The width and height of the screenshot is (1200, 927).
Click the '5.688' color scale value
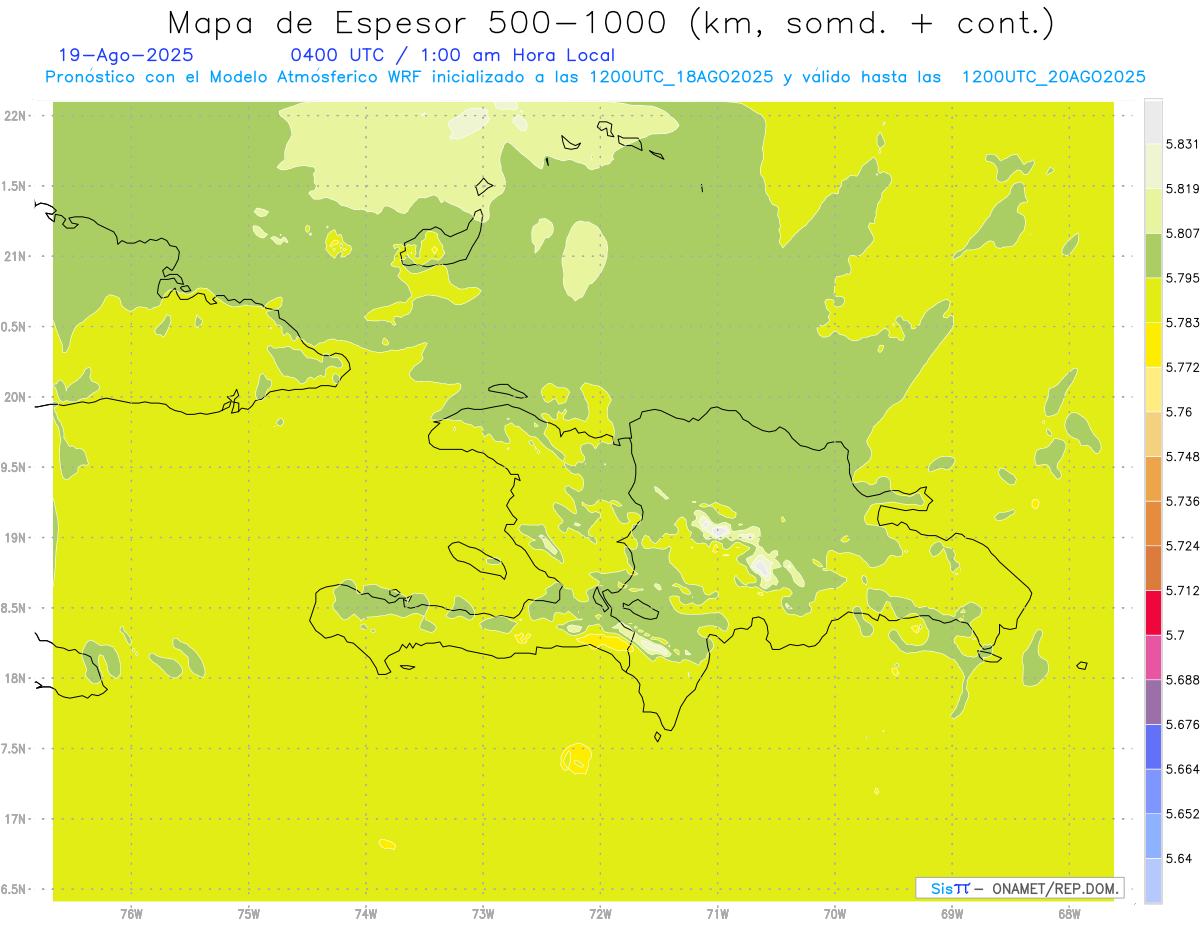click(x=1182, y=680)
